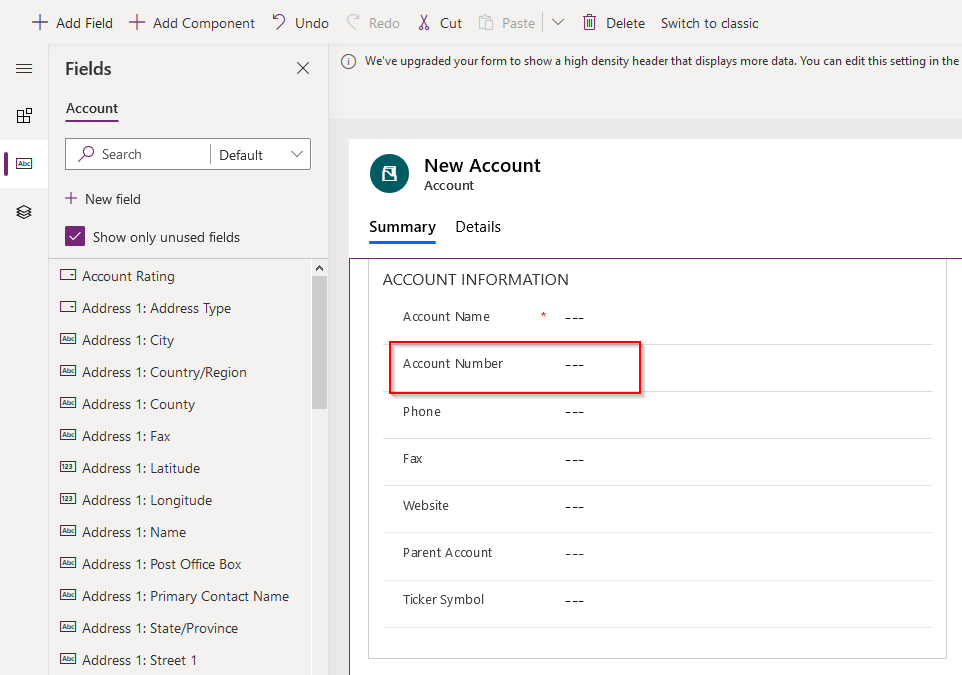Click inside the Search fields box
Image resolution: width=962 pixels, height=675 pixels.
pyautogui.click(x=140, y=154)
